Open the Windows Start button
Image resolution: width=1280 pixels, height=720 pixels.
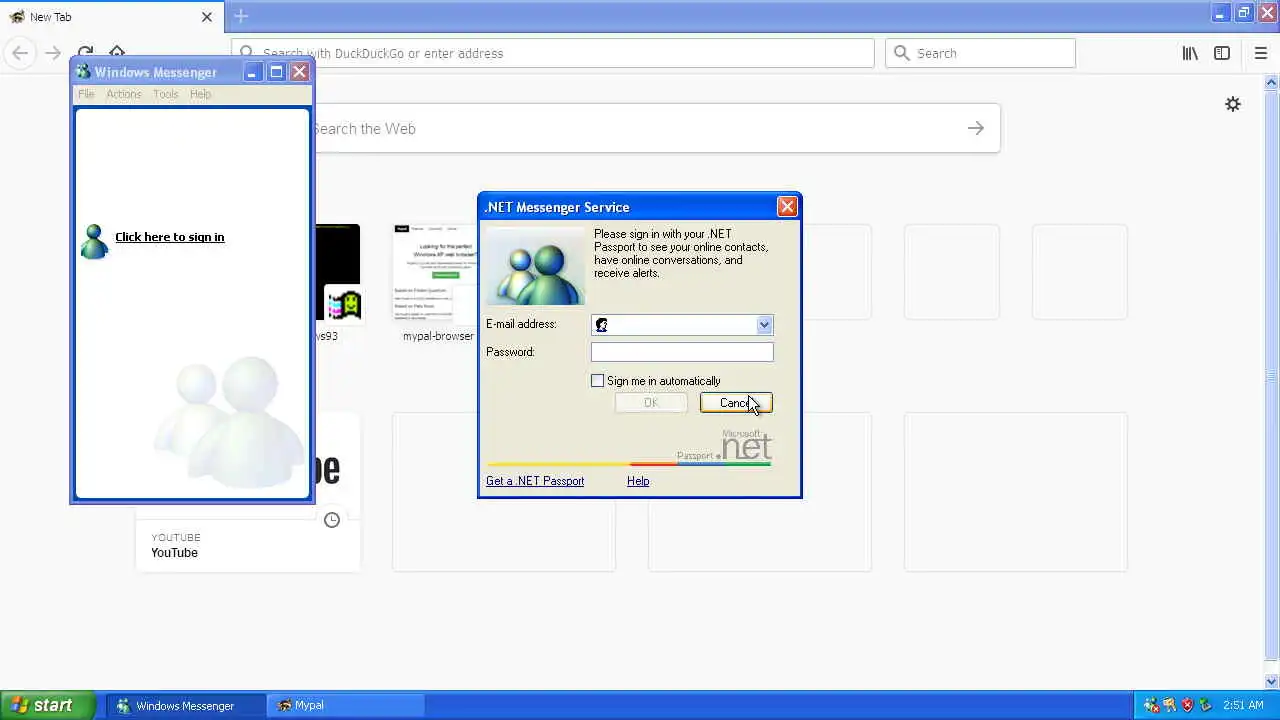[x=47, y=705]
